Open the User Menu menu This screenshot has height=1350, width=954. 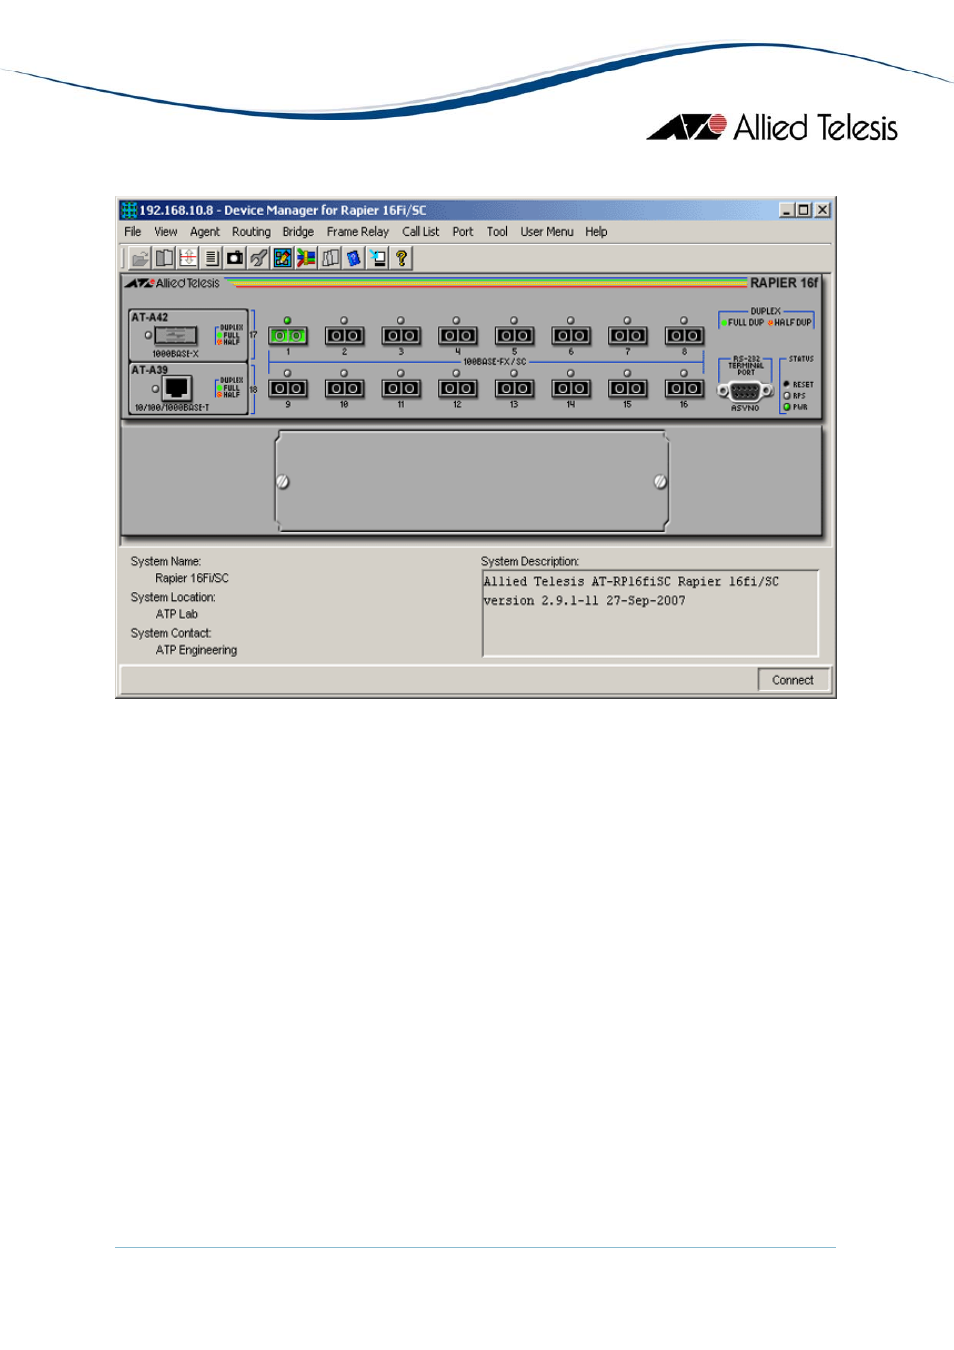click(547, 231)
